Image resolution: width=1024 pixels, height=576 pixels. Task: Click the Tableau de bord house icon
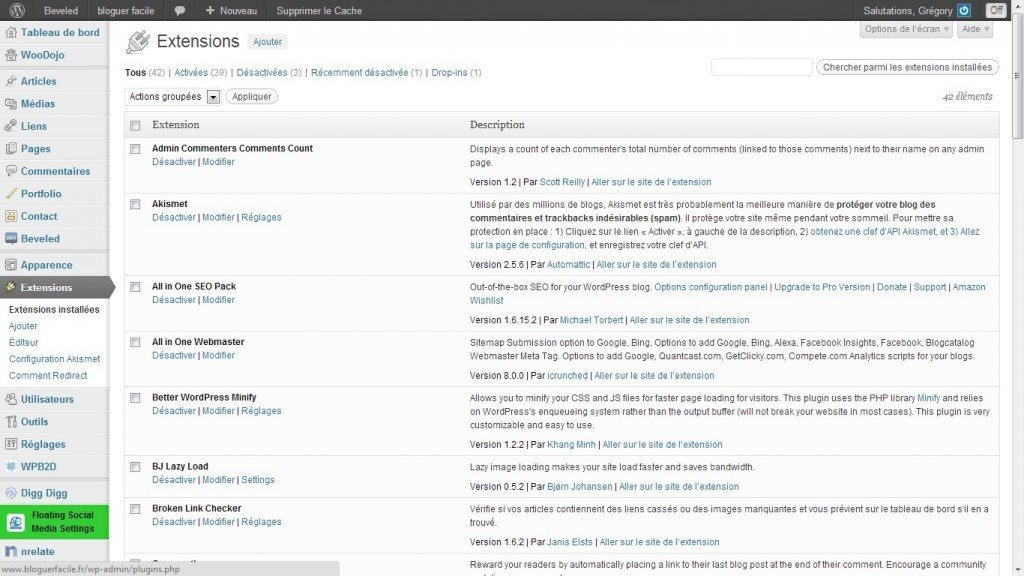11,33
